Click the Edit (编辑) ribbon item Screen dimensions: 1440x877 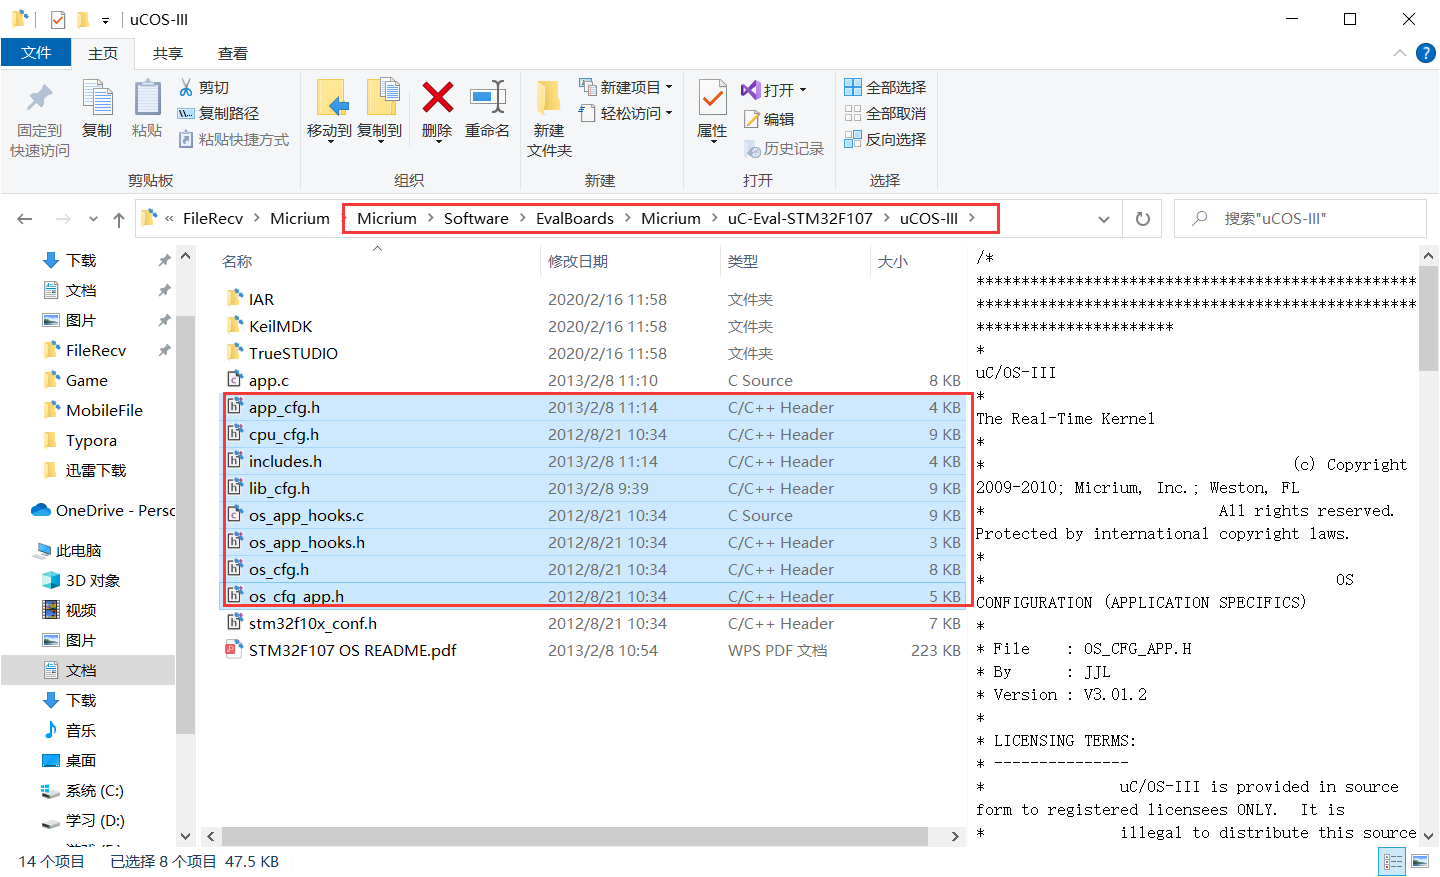(x=768, y=119)
